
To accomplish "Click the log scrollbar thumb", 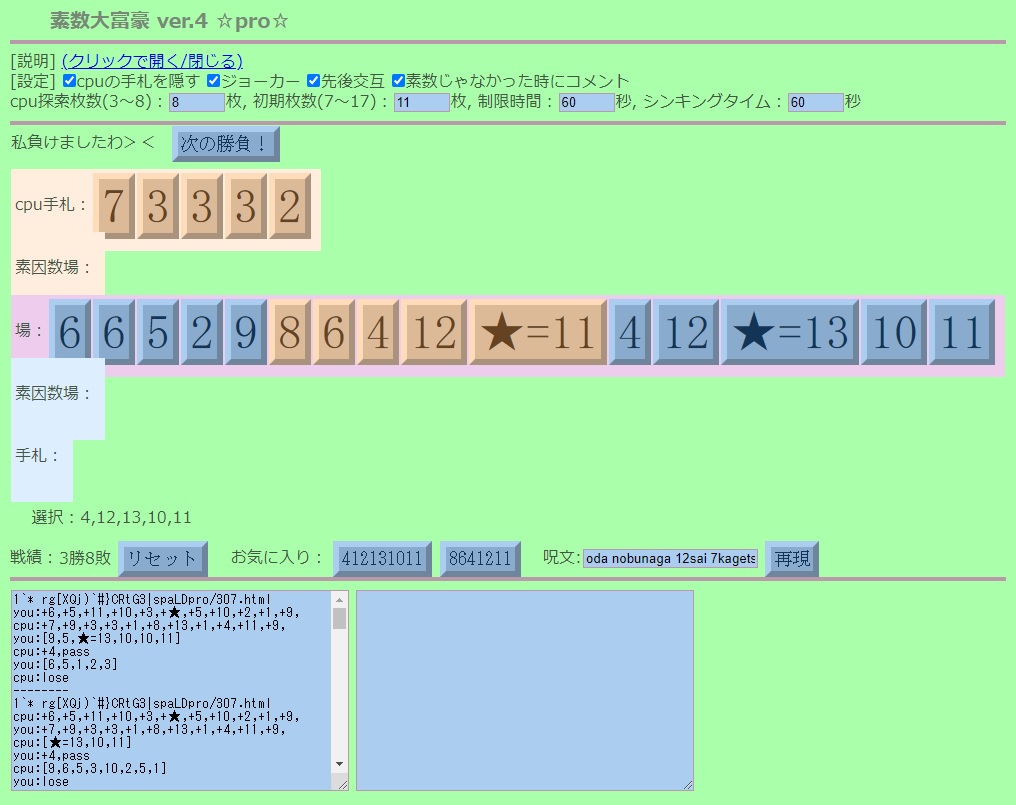I will click(340, 618).
